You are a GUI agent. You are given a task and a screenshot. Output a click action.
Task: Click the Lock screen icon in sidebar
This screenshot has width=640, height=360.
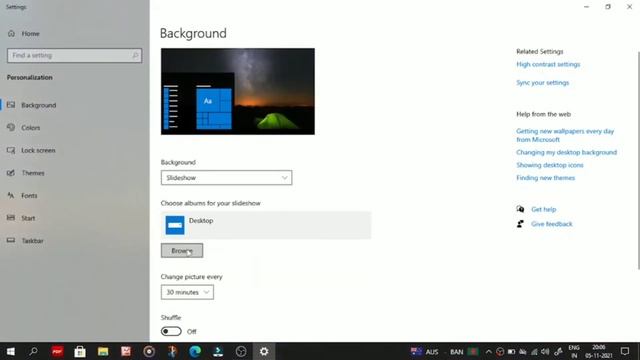pos(11,150)
